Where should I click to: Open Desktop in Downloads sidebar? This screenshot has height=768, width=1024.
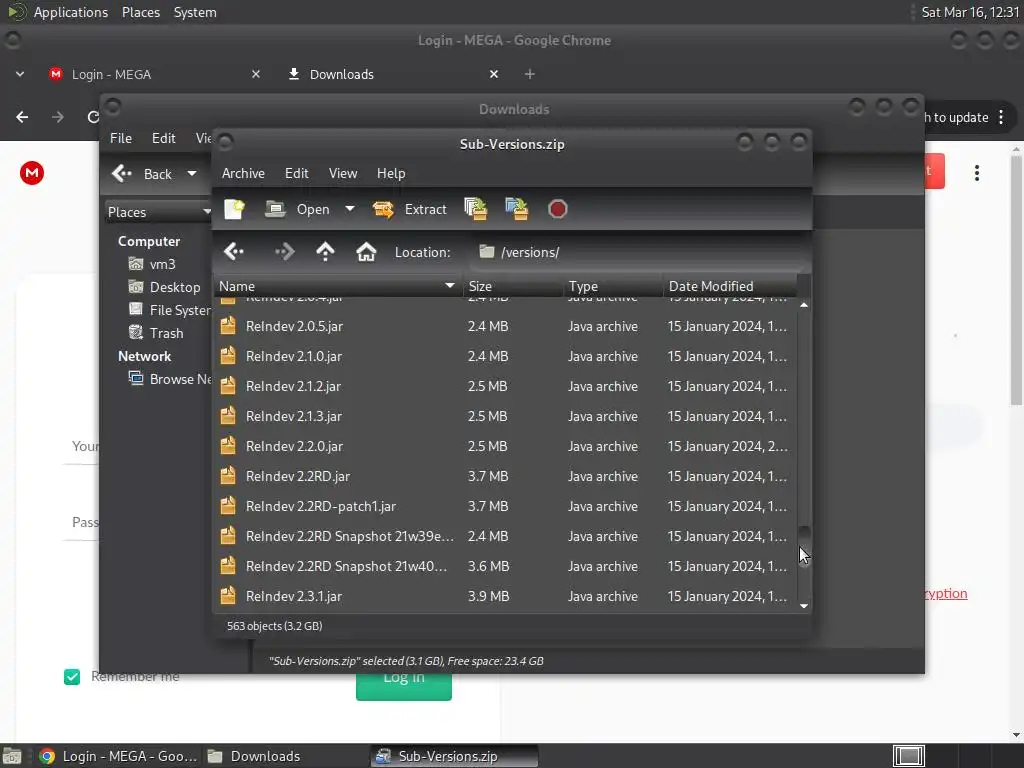(175, 287)
